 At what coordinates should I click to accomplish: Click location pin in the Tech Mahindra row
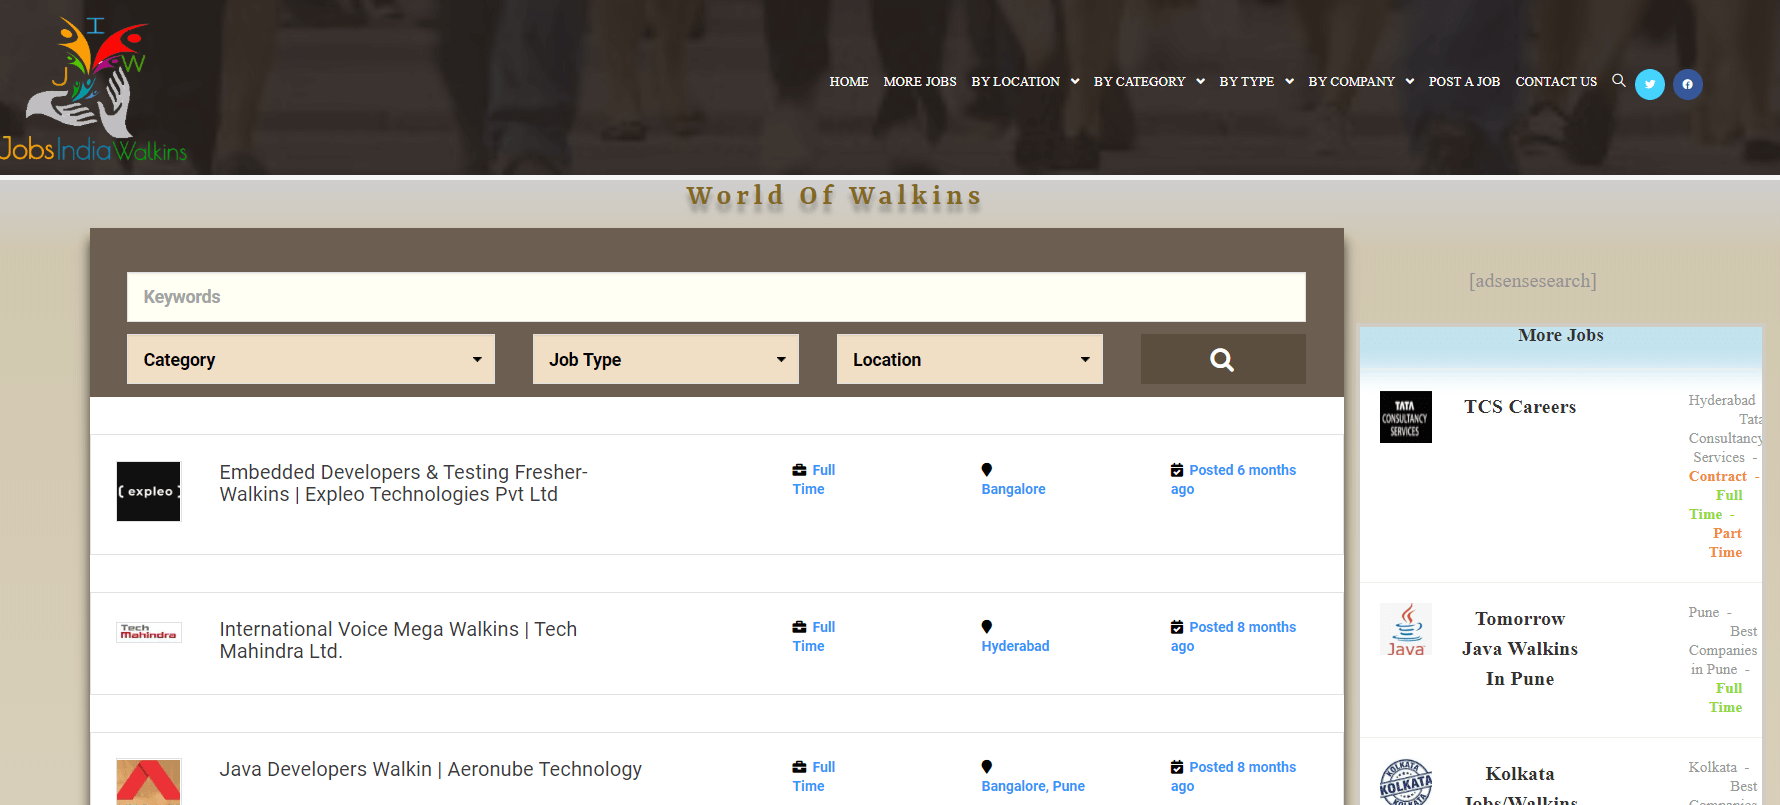click(x=987, y=627)
